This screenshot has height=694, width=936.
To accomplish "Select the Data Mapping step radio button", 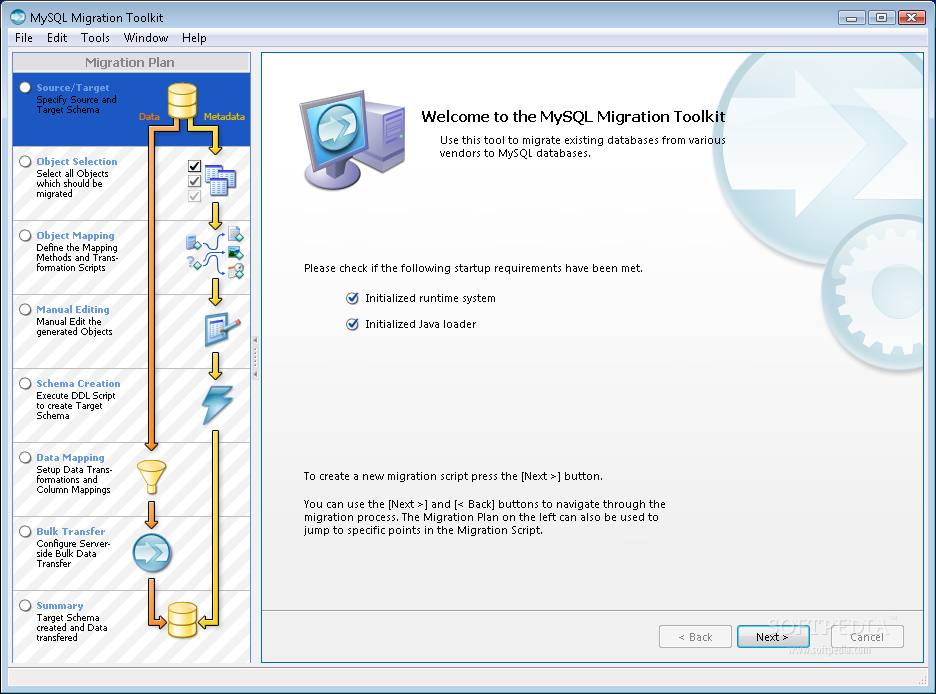I will click(x=25, y=457).
